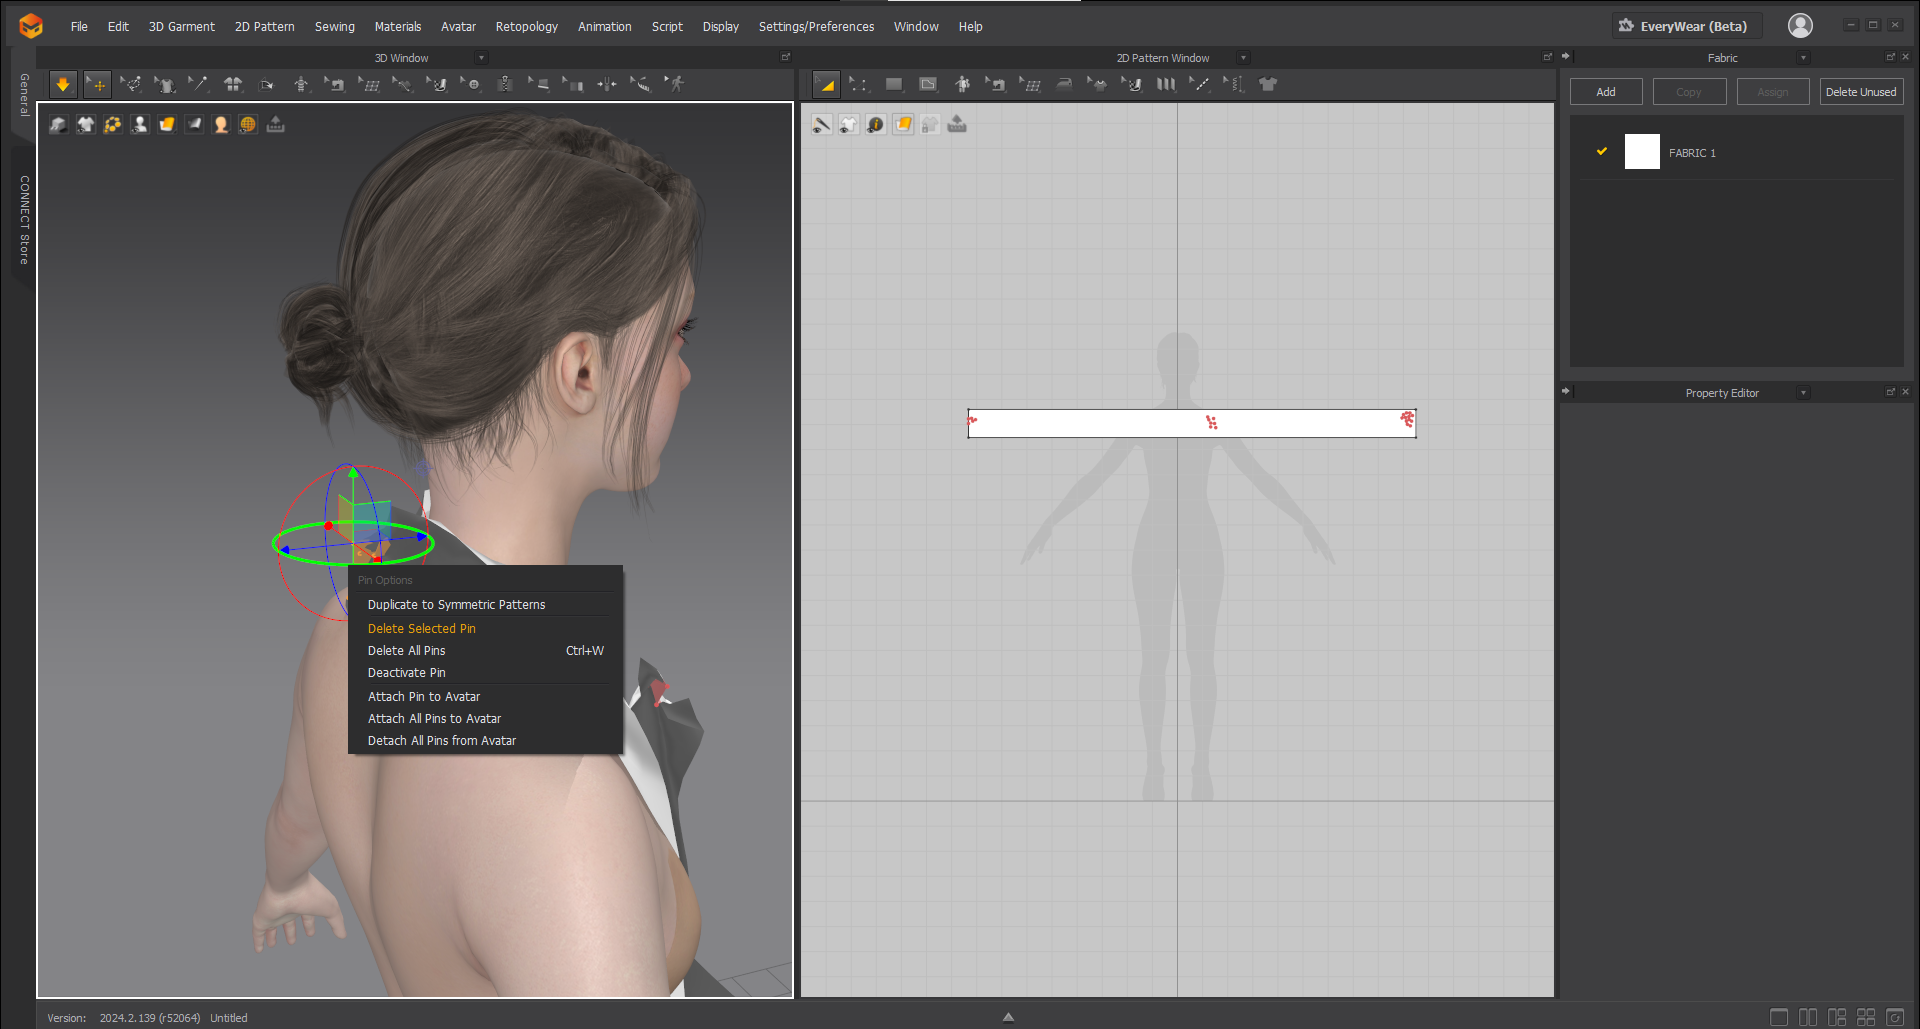Toggle garment display in 3D window overlay
The image size is (1920, 1029).
point(86,124)
